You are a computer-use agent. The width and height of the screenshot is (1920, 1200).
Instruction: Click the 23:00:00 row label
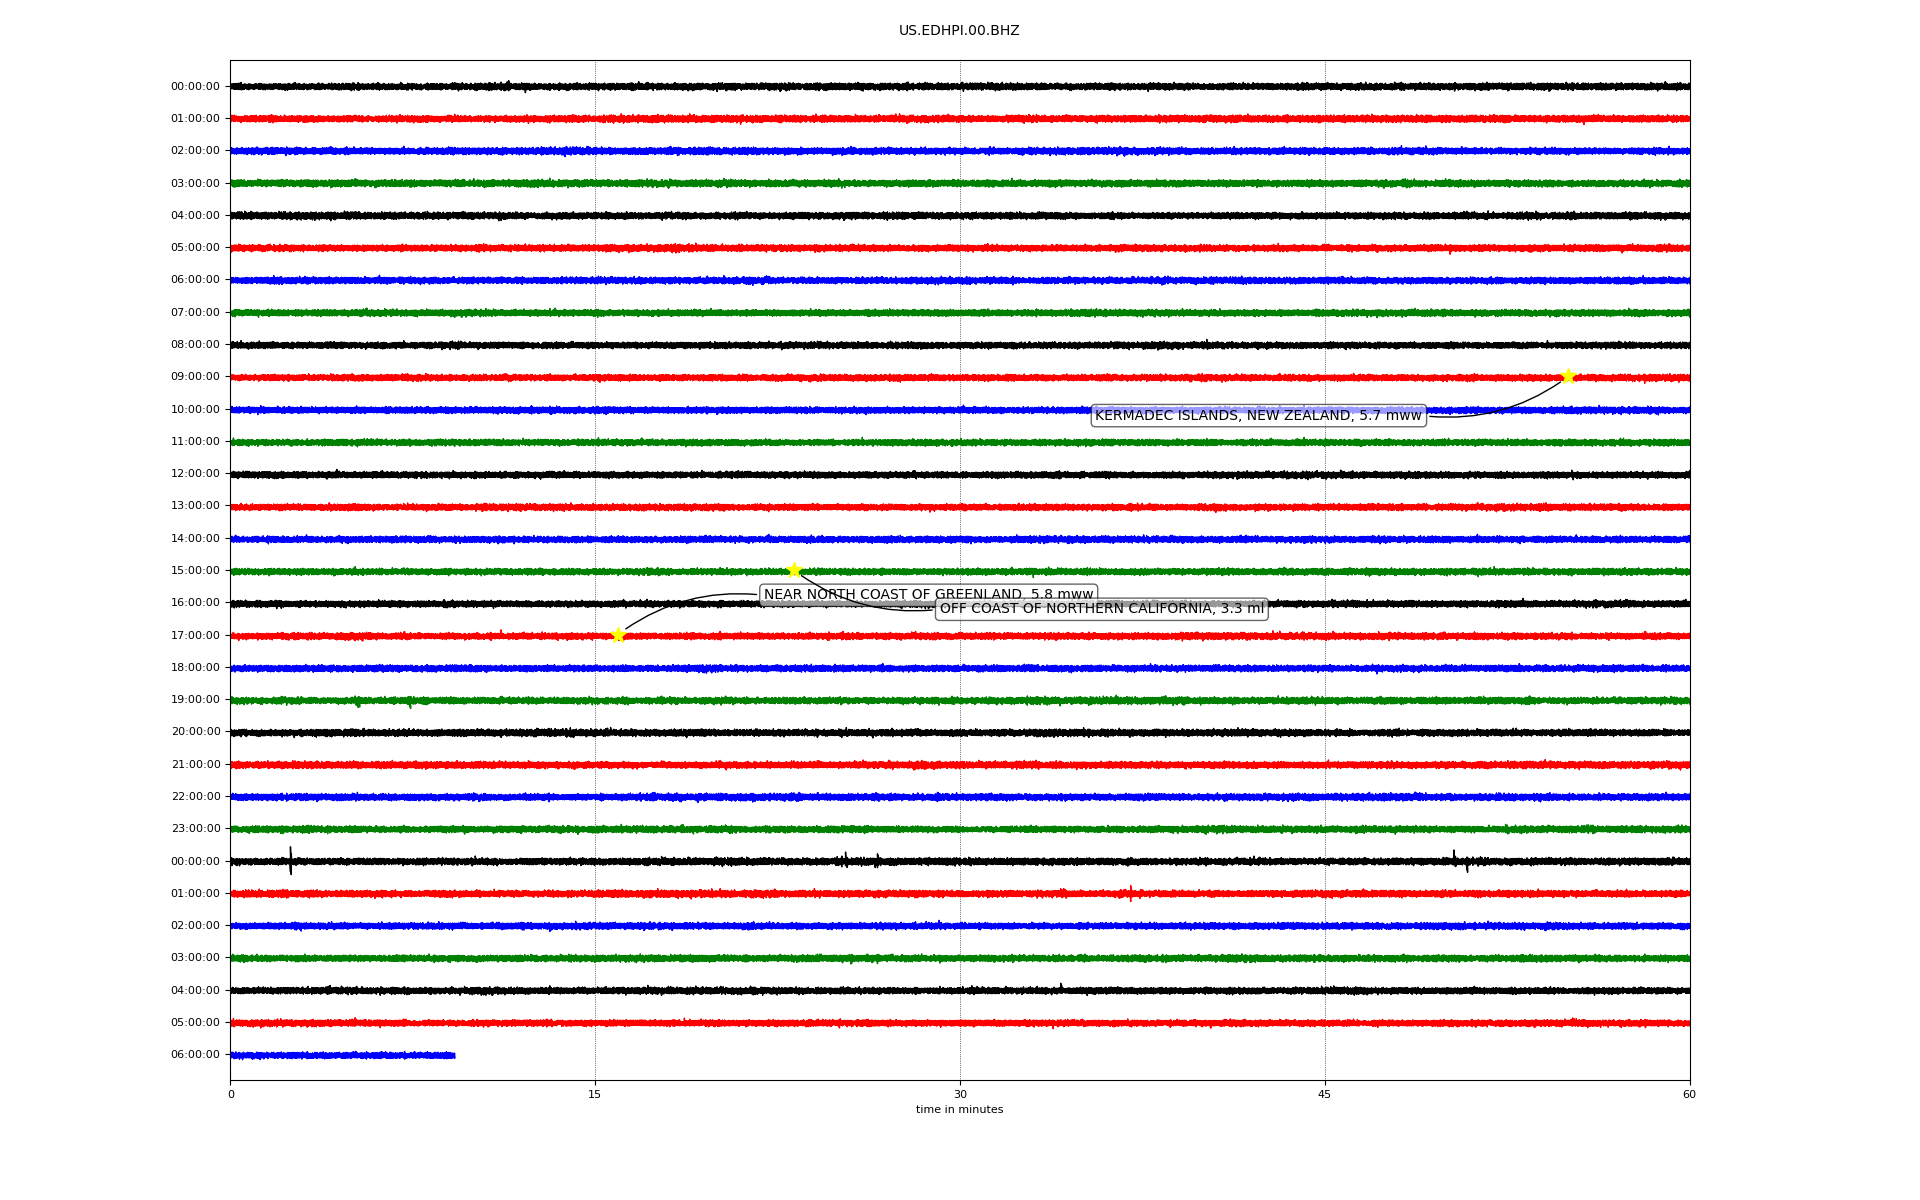(x=195, y=828)
